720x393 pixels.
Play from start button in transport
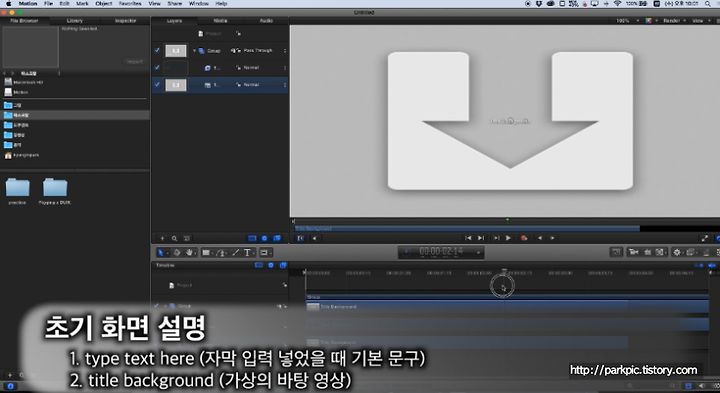tap(496, 238)
